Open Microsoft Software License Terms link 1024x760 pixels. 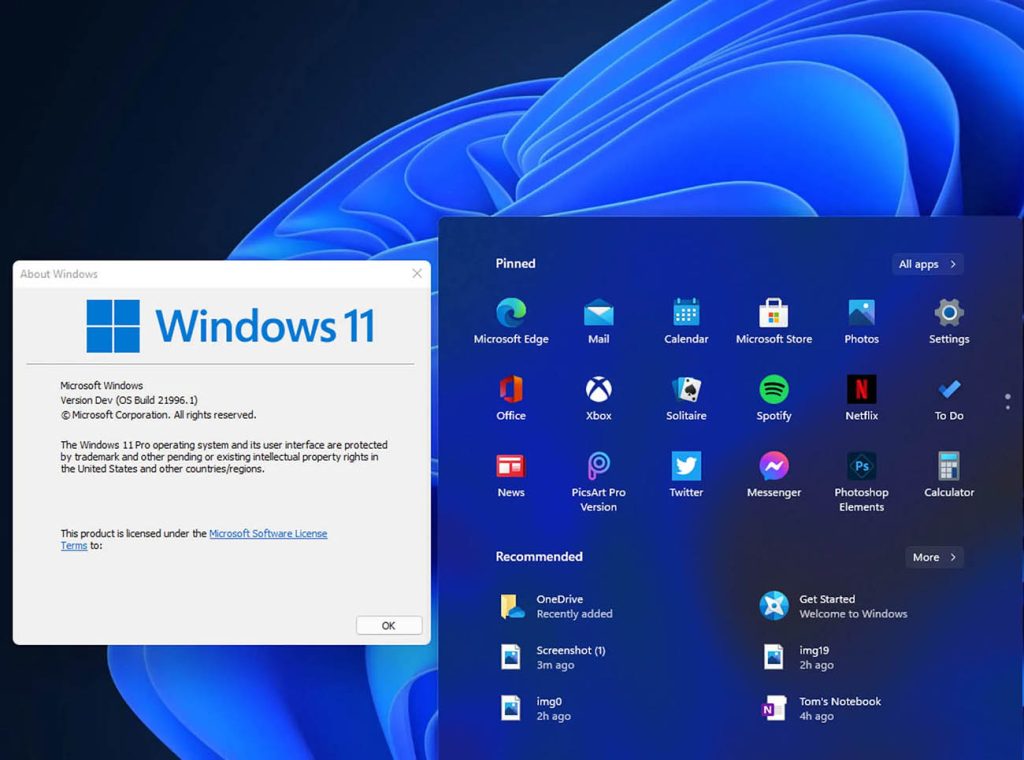[268, 533]
